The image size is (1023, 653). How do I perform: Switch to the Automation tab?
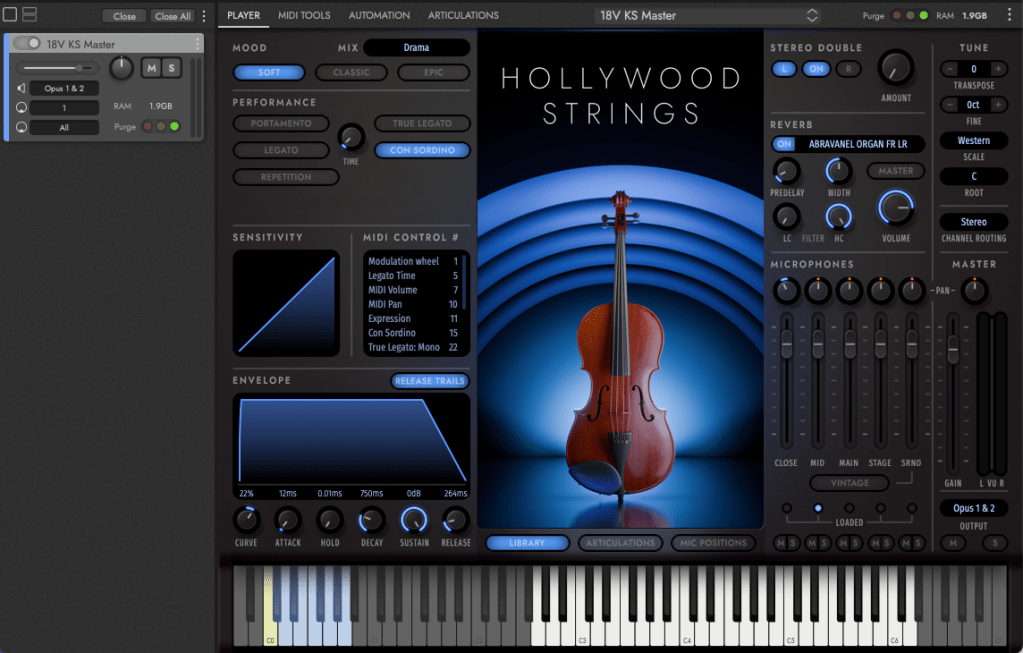[379, 15]
